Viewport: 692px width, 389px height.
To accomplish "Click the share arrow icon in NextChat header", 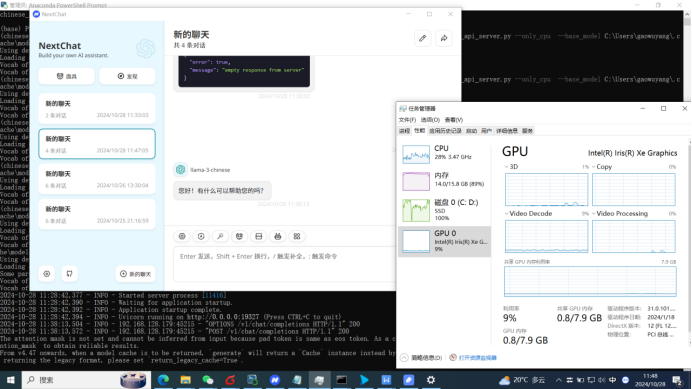I will pos(444,38).
